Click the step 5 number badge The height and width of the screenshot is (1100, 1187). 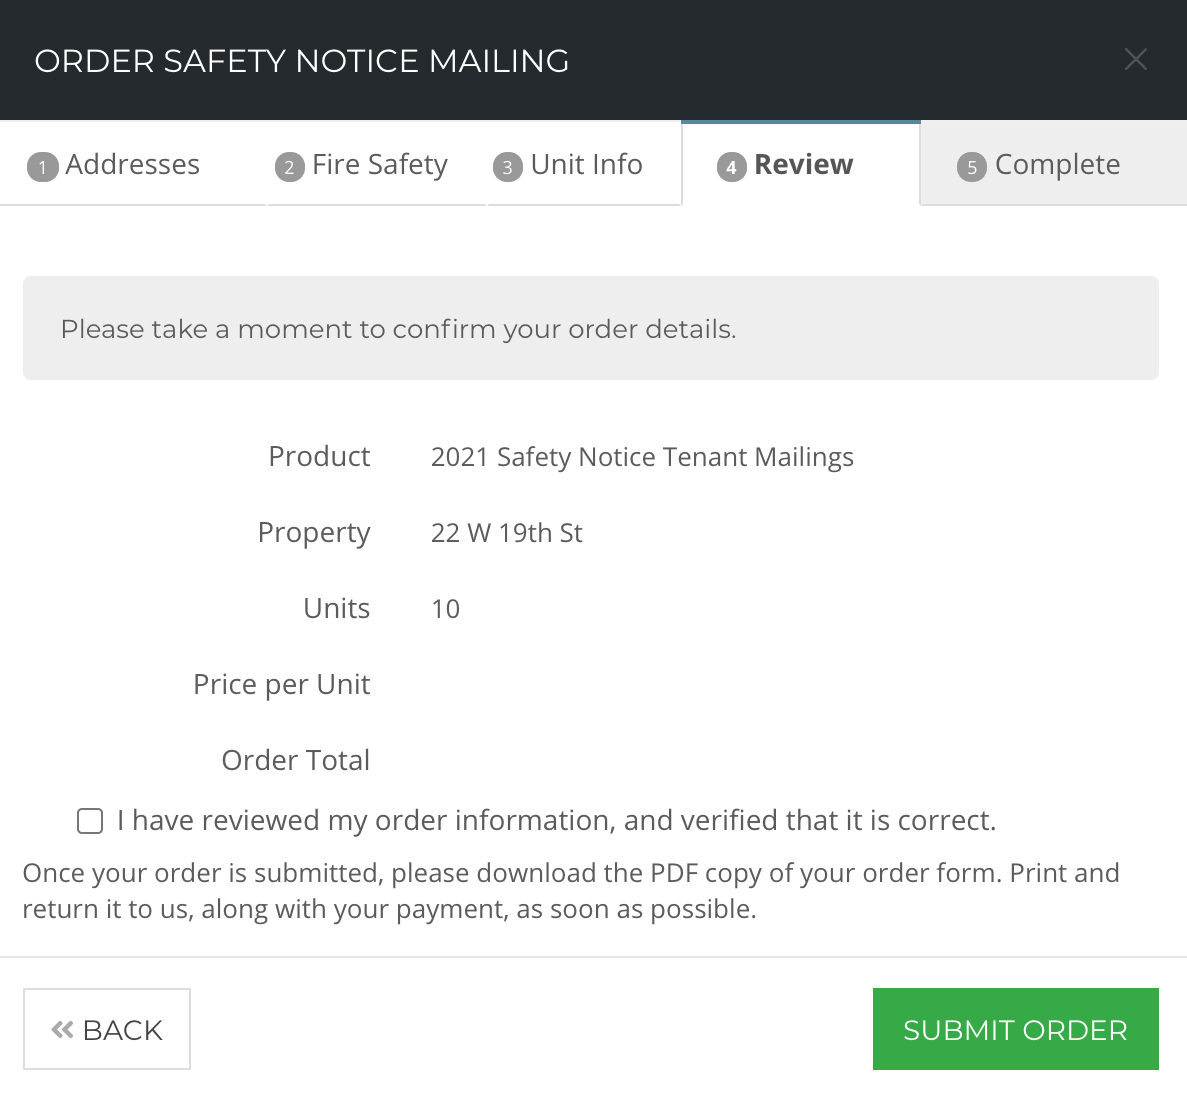pyautogui.click(x=971, y=167)
